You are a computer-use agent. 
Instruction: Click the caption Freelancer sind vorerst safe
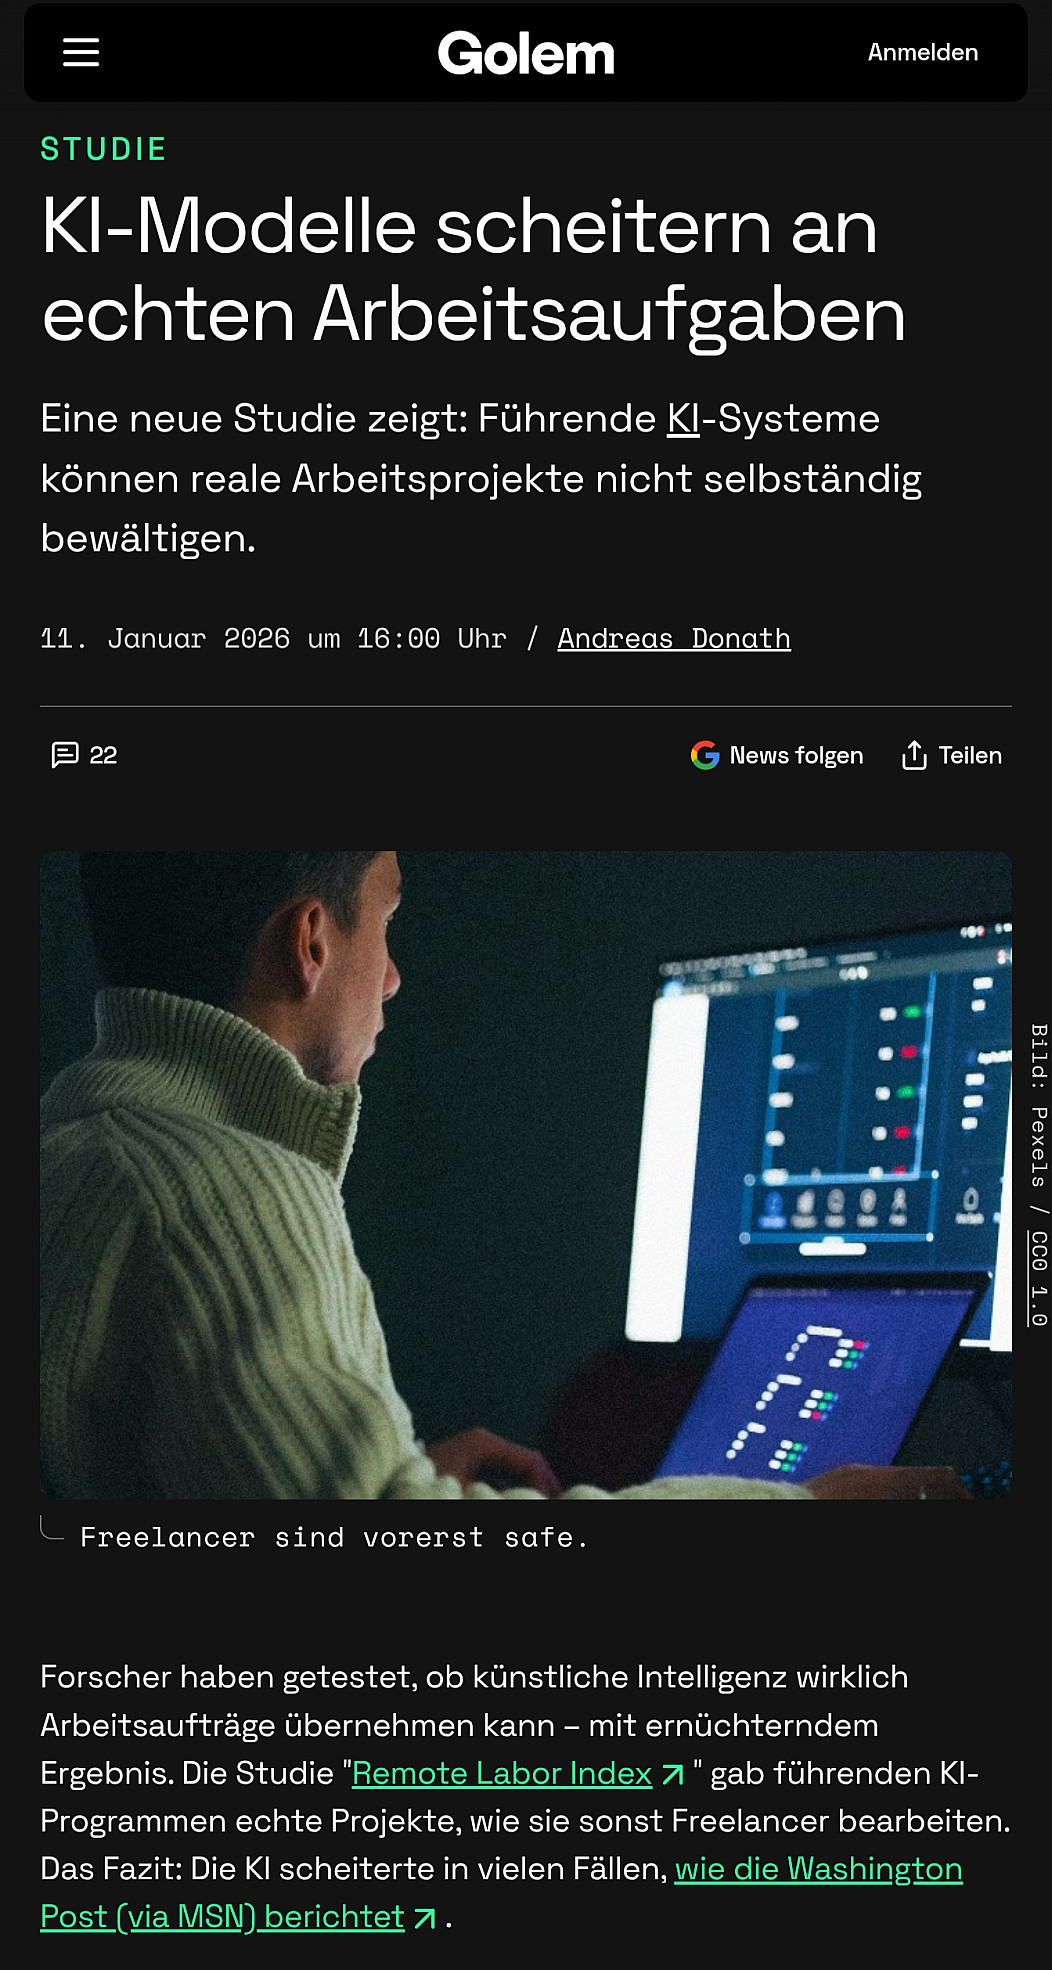334,1537
